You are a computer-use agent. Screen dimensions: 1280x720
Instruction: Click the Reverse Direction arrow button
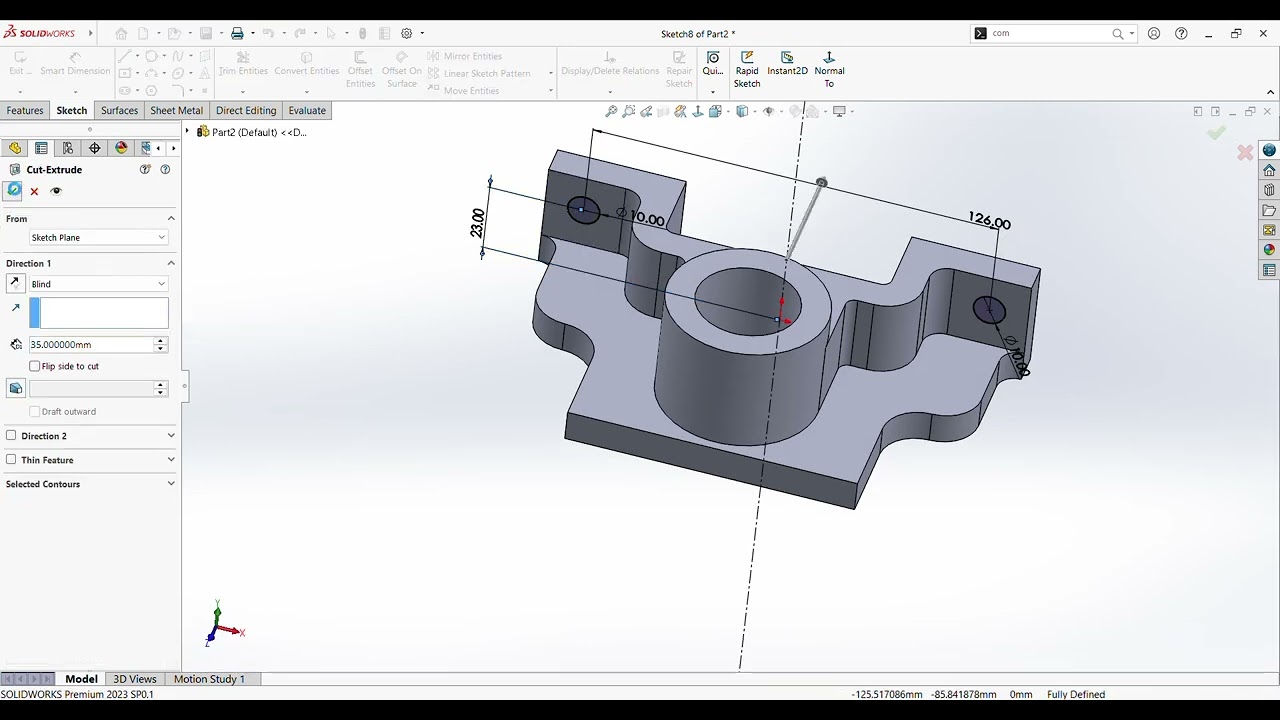tap(15, 284)
